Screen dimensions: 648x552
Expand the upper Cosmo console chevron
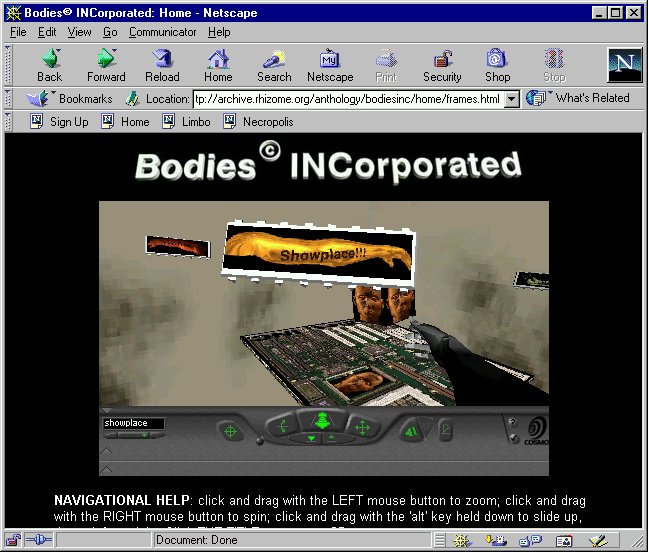click(106, 450)
